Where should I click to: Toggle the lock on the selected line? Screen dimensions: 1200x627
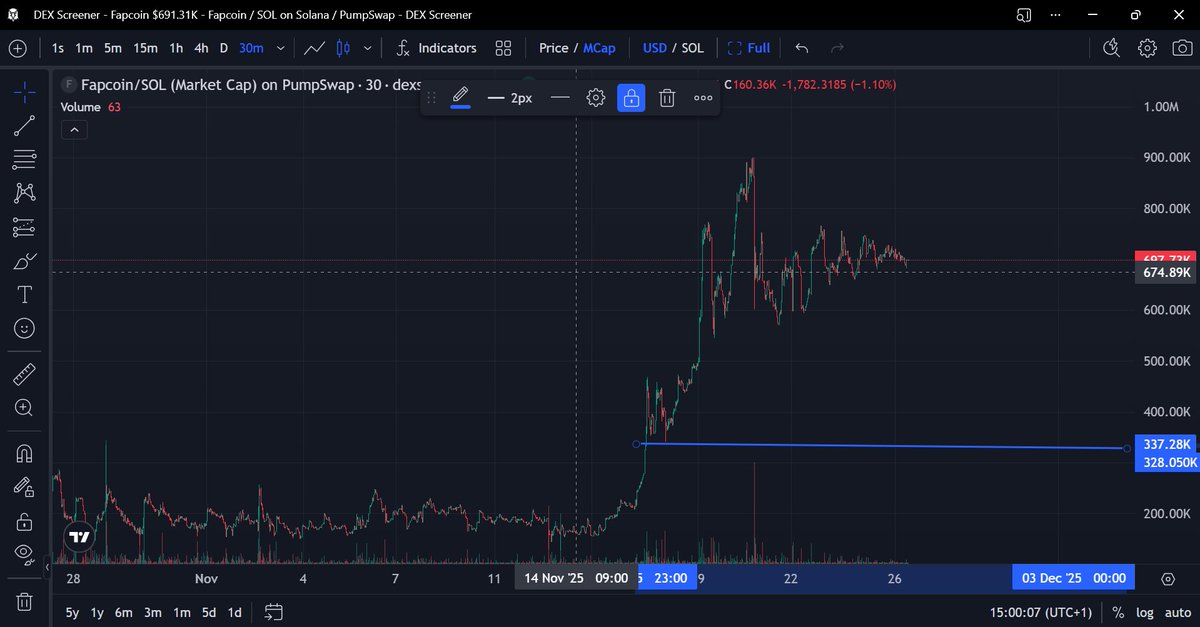point(631,98)
